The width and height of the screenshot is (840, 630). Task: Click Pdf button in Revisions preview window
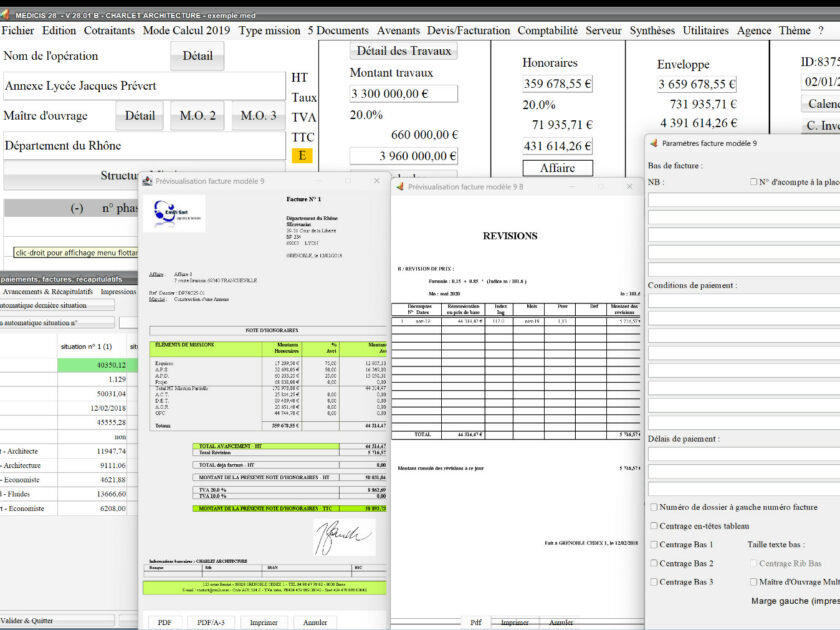(476, 622)
